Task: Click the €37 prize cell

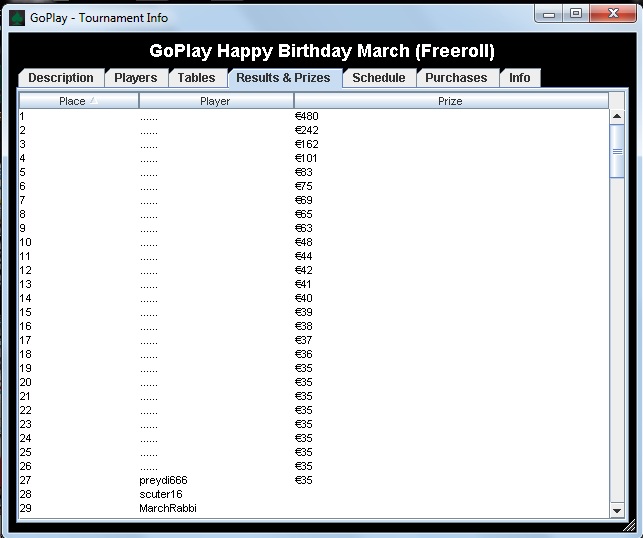Action: click(303, 340)
